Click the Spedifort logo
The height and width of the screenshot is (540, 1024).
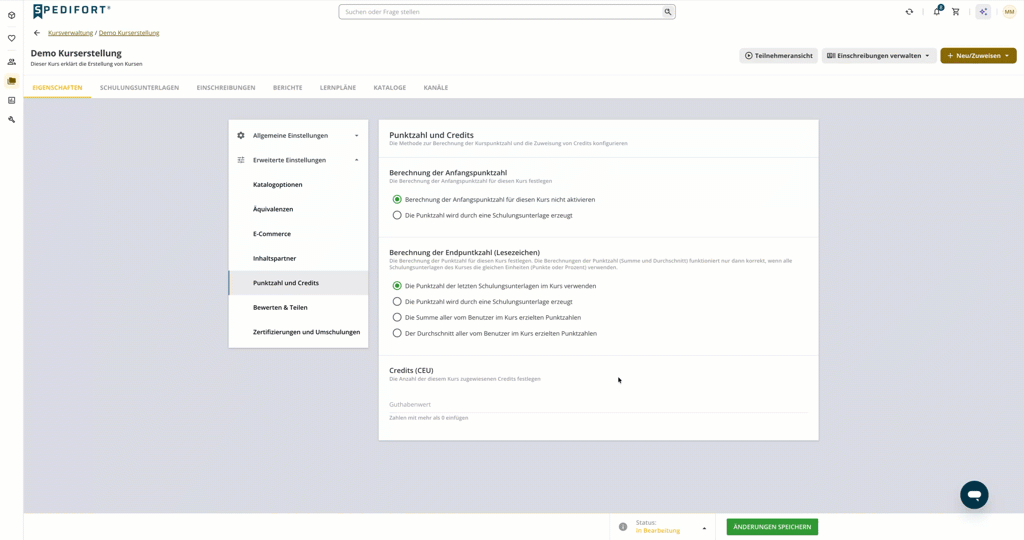click(x=71, y=10)
